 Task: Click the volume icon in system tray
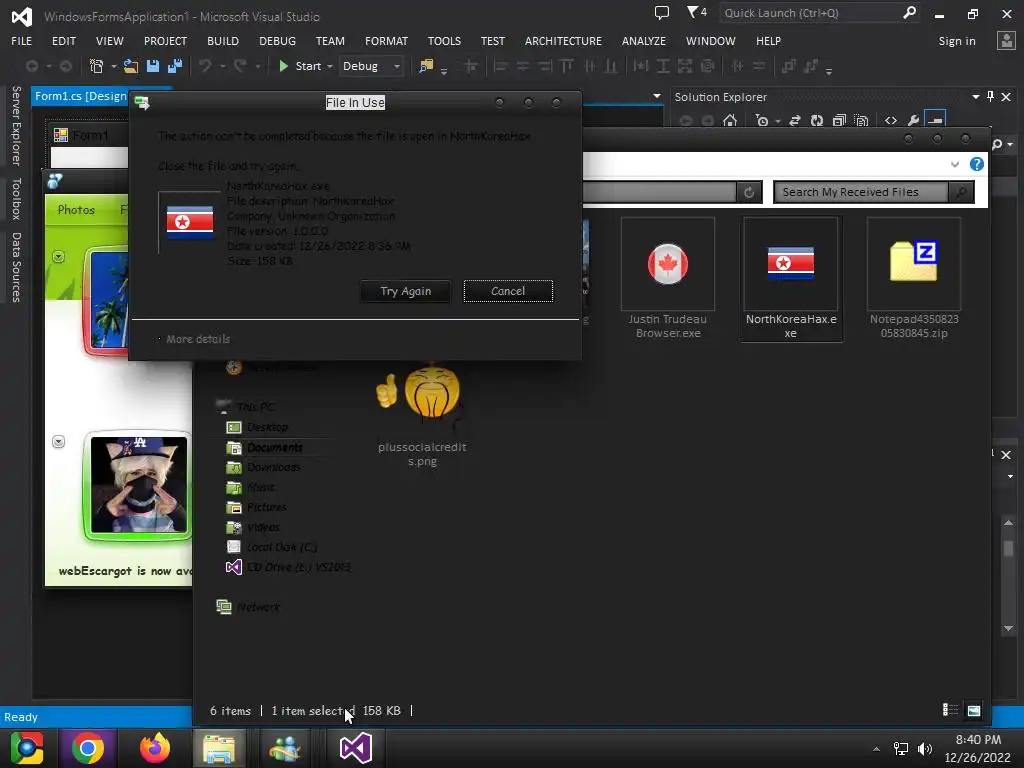925,748
